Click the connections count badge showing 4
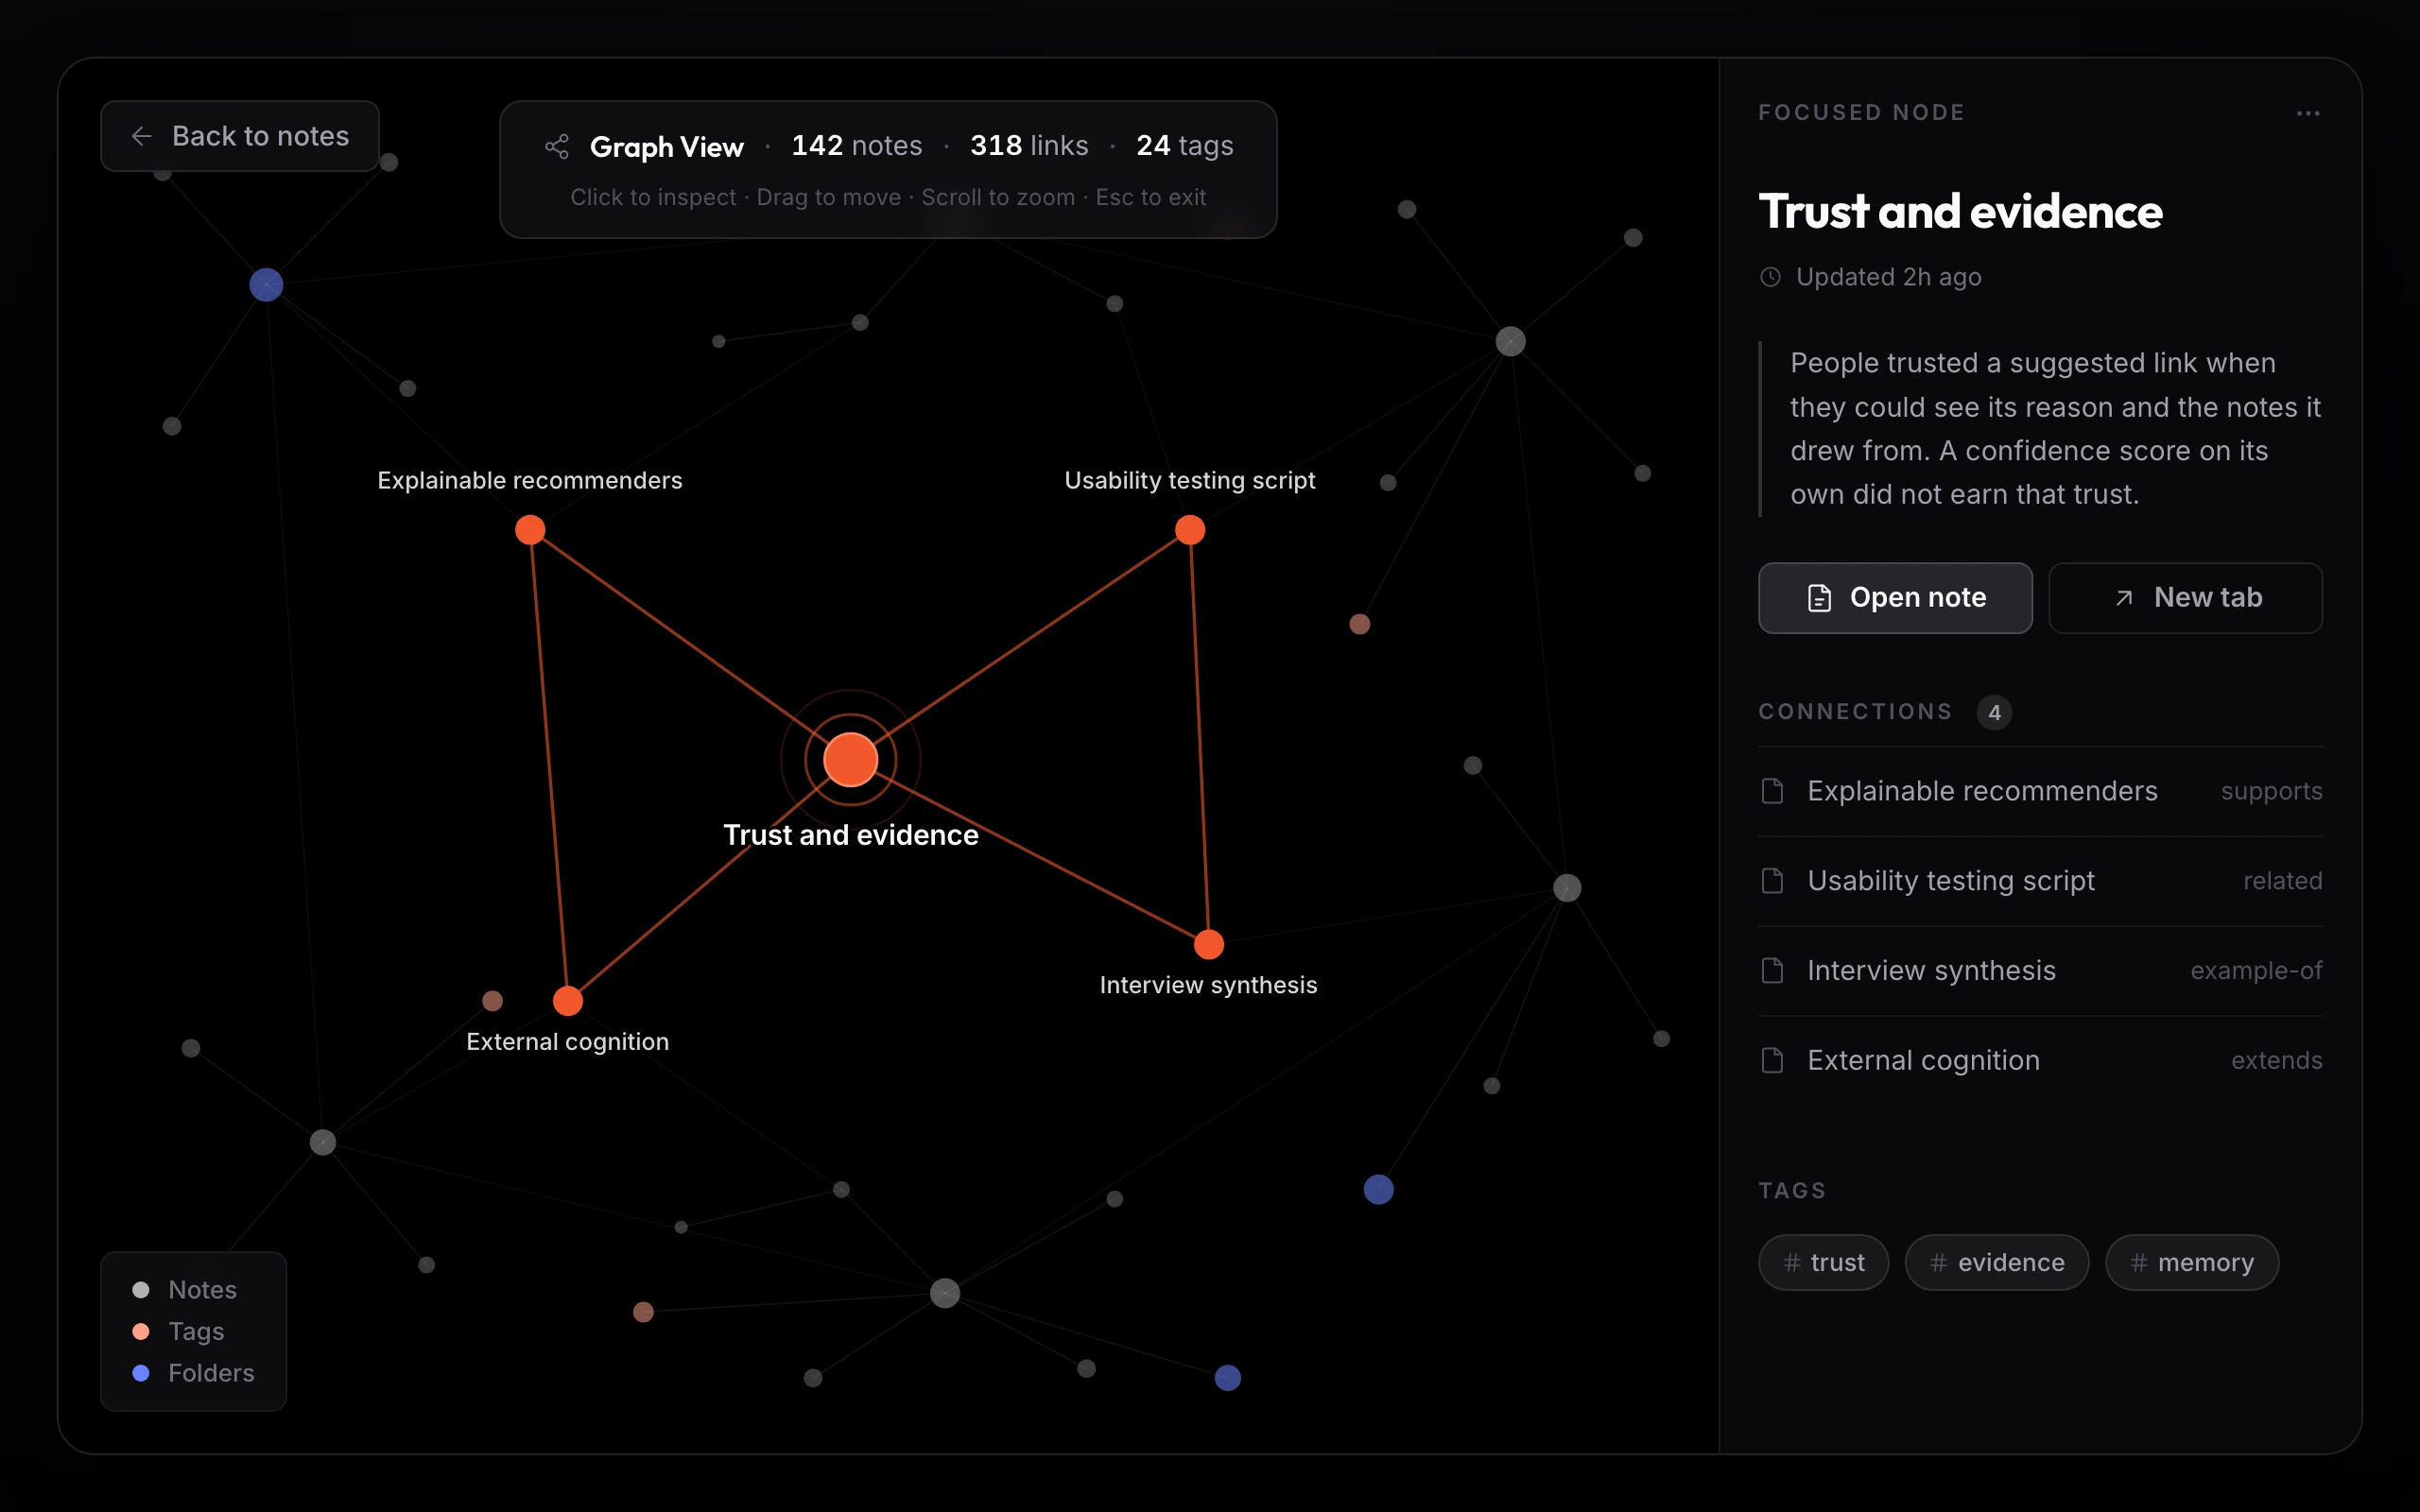Screen dimensions: 2420x1512 pyautogui.click(x=1994, y=713)
